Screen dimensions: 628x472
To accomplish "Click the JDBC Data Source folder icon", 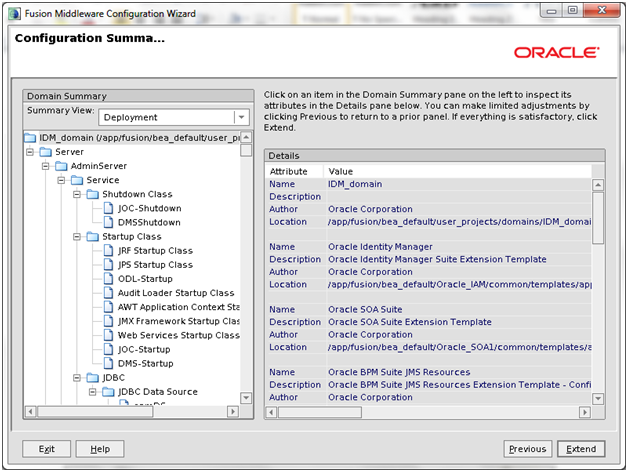I will point(108,391).
